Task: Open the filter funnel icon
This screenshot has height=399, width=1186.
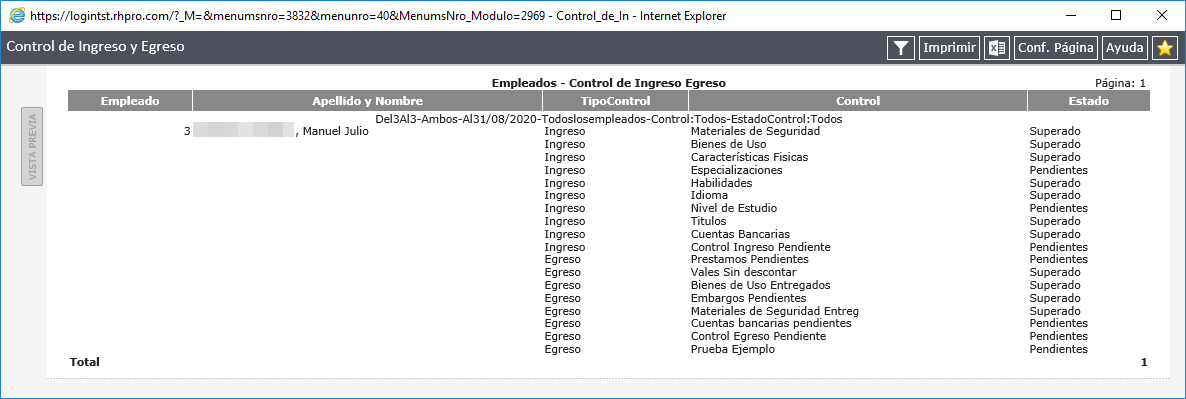Action: pos(900,48)
